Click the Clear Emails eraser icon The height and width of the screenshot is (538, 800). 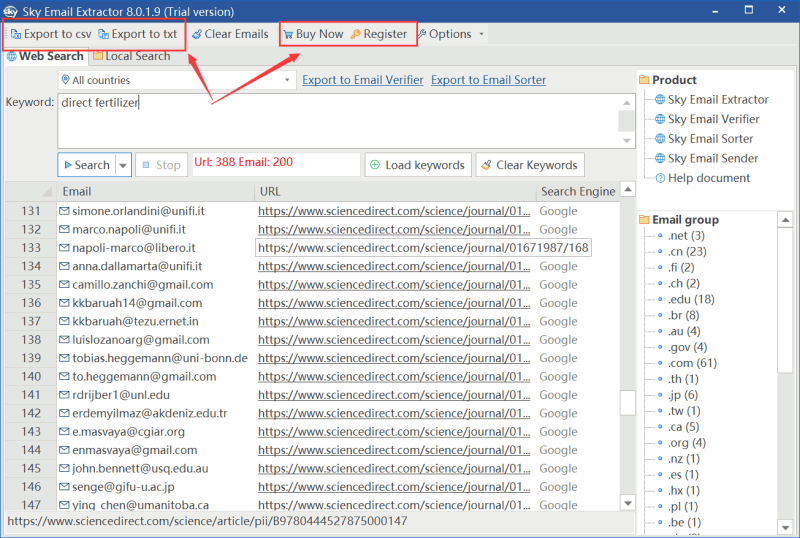198,34
